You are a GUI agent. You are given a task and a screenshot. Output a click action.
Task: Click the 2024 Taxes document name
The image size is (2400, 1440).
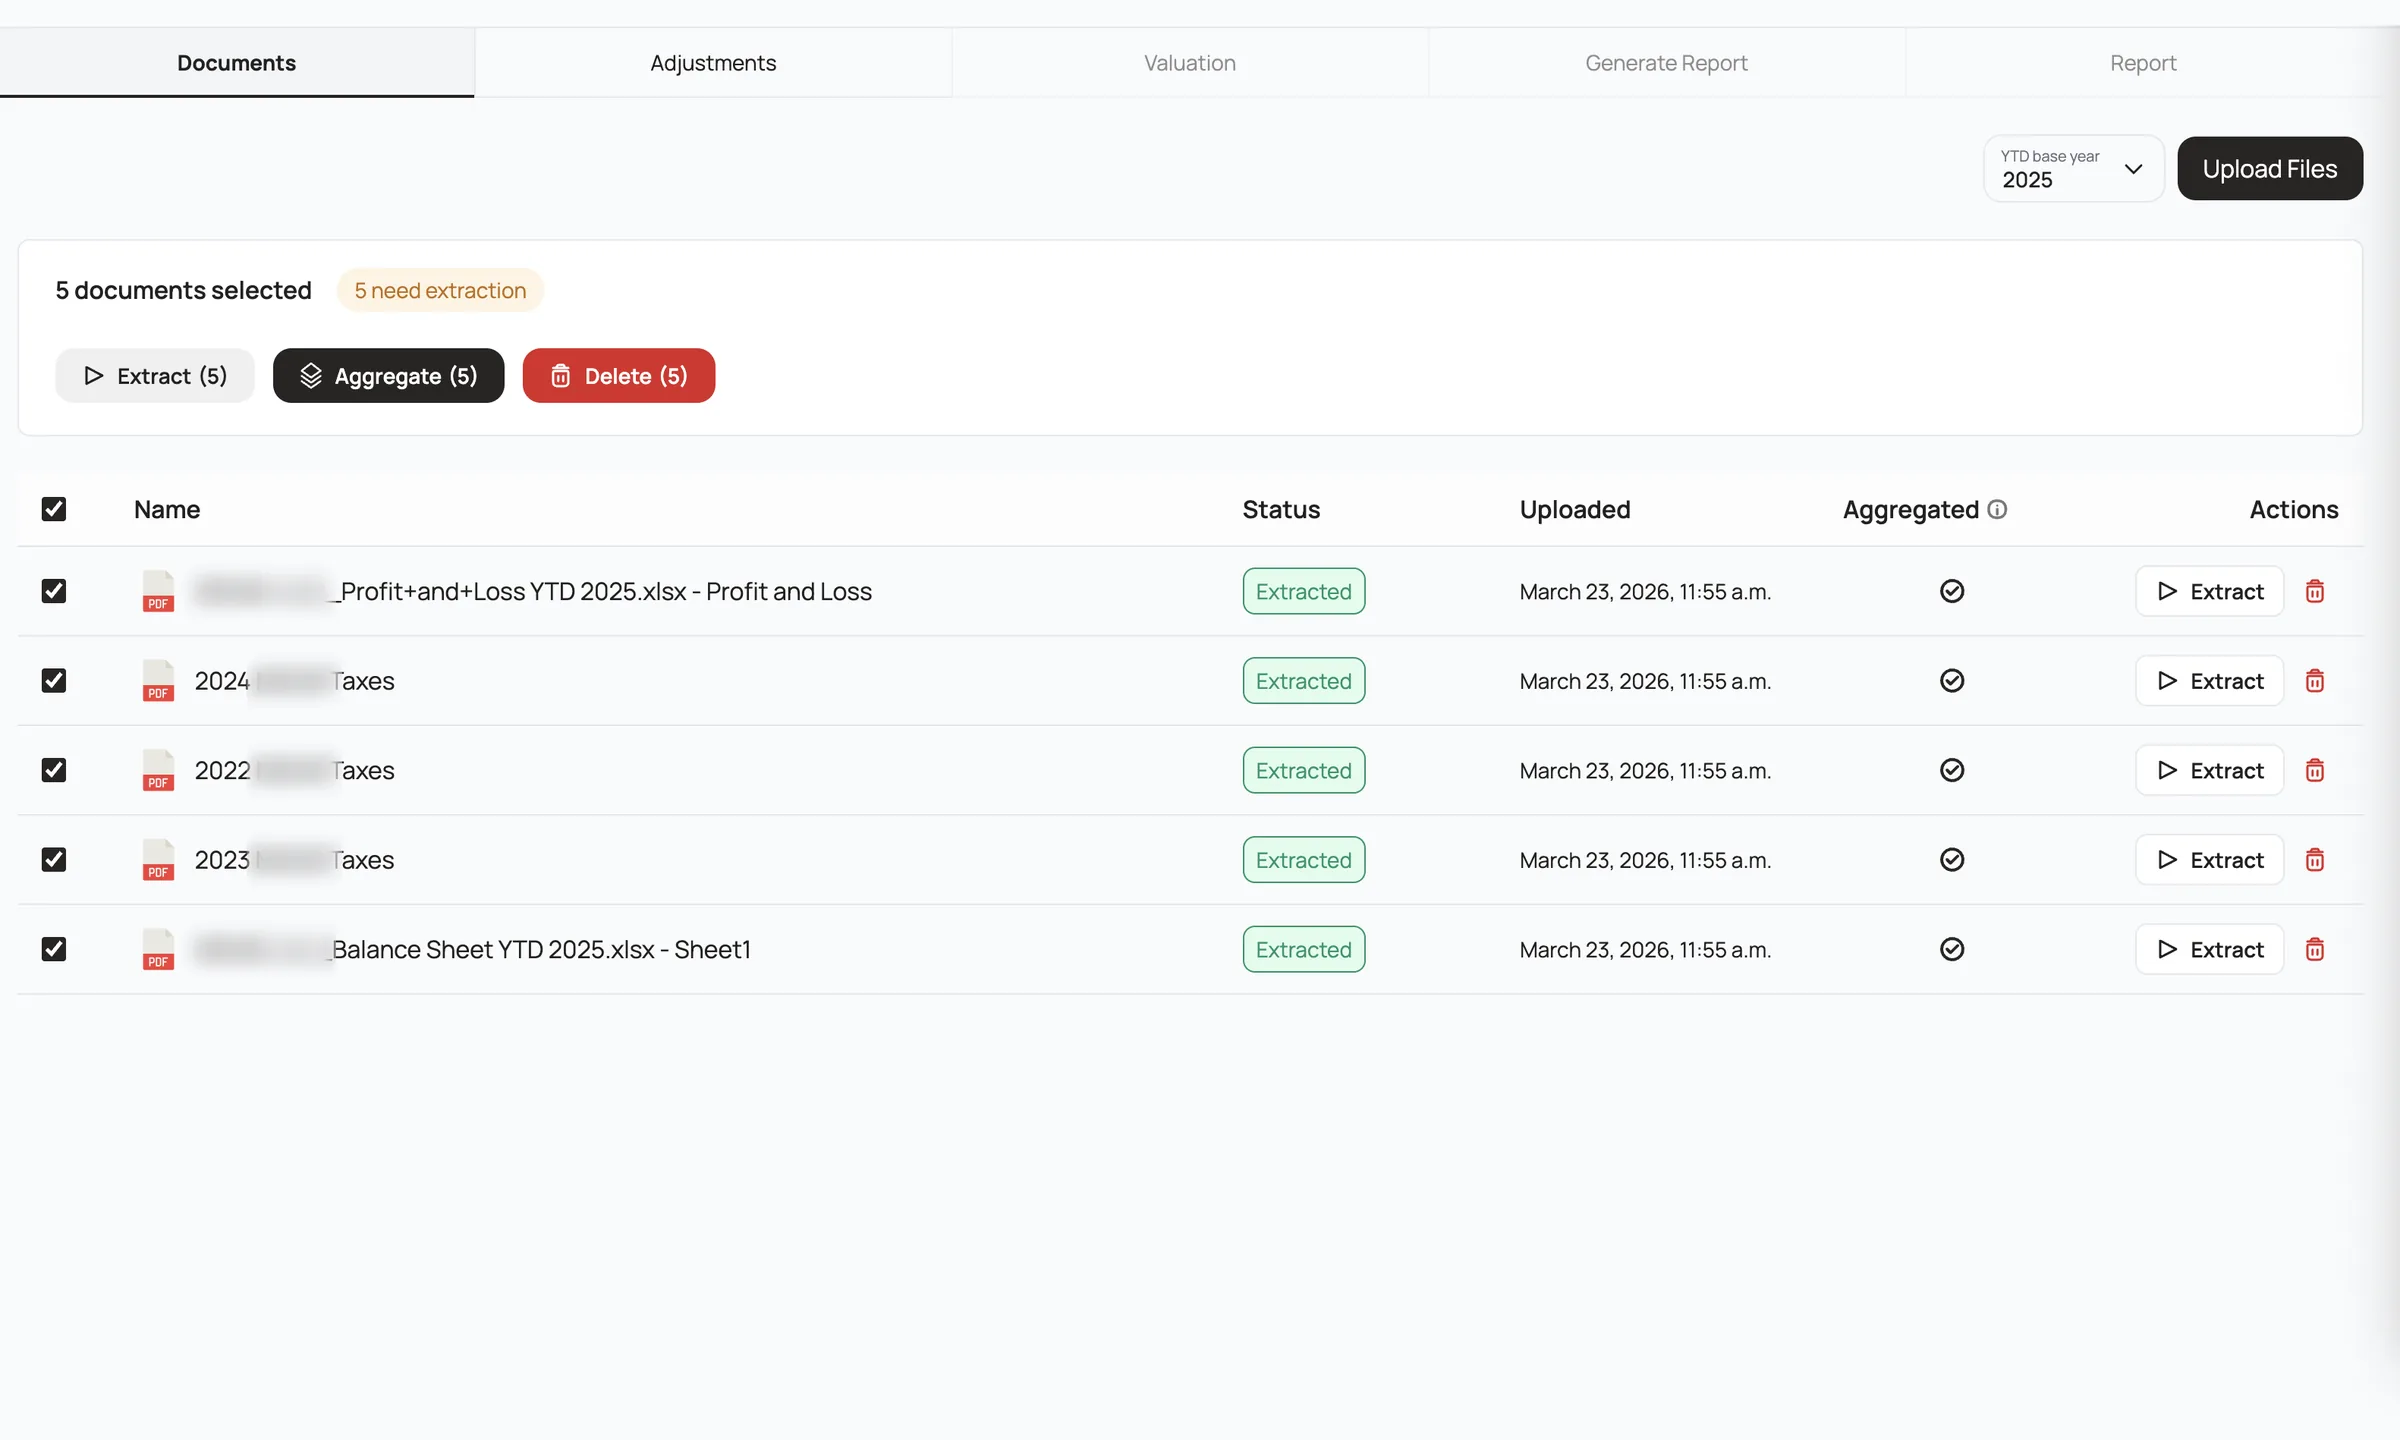[x=295, y=680]
